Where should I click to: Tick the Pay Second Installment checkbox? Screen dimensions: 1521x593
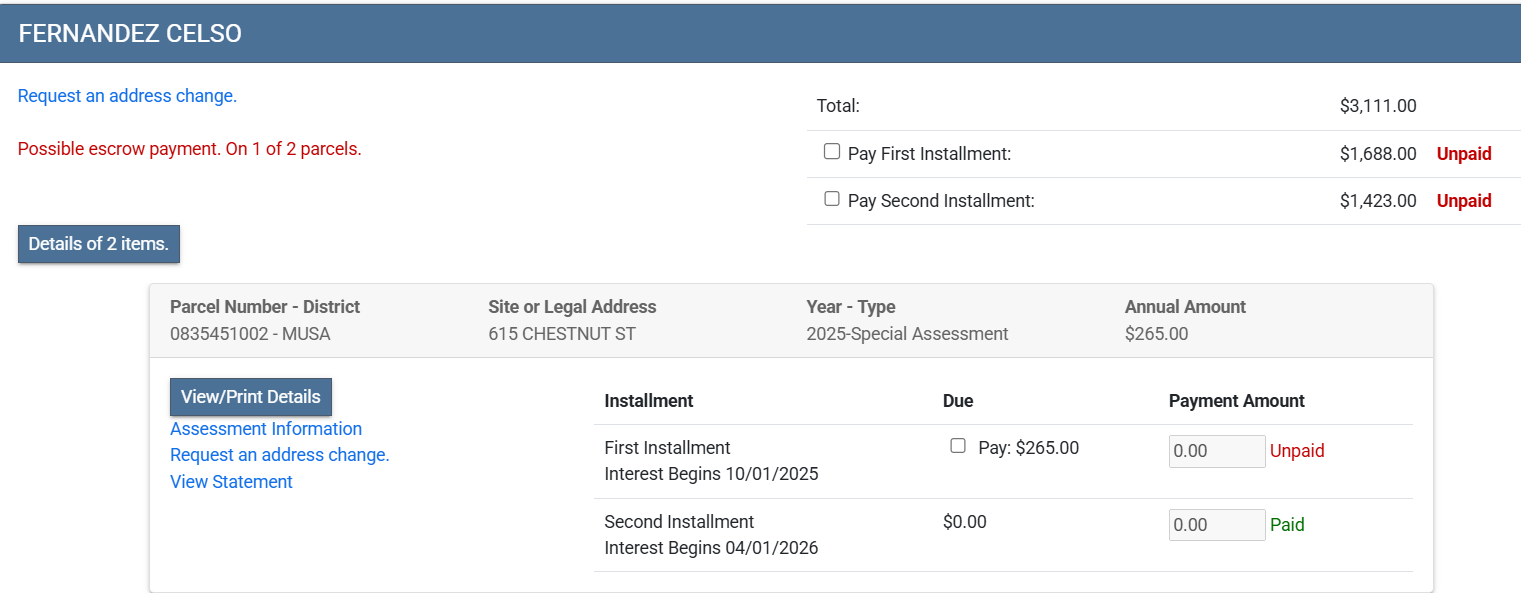click(x=831, y=199)
